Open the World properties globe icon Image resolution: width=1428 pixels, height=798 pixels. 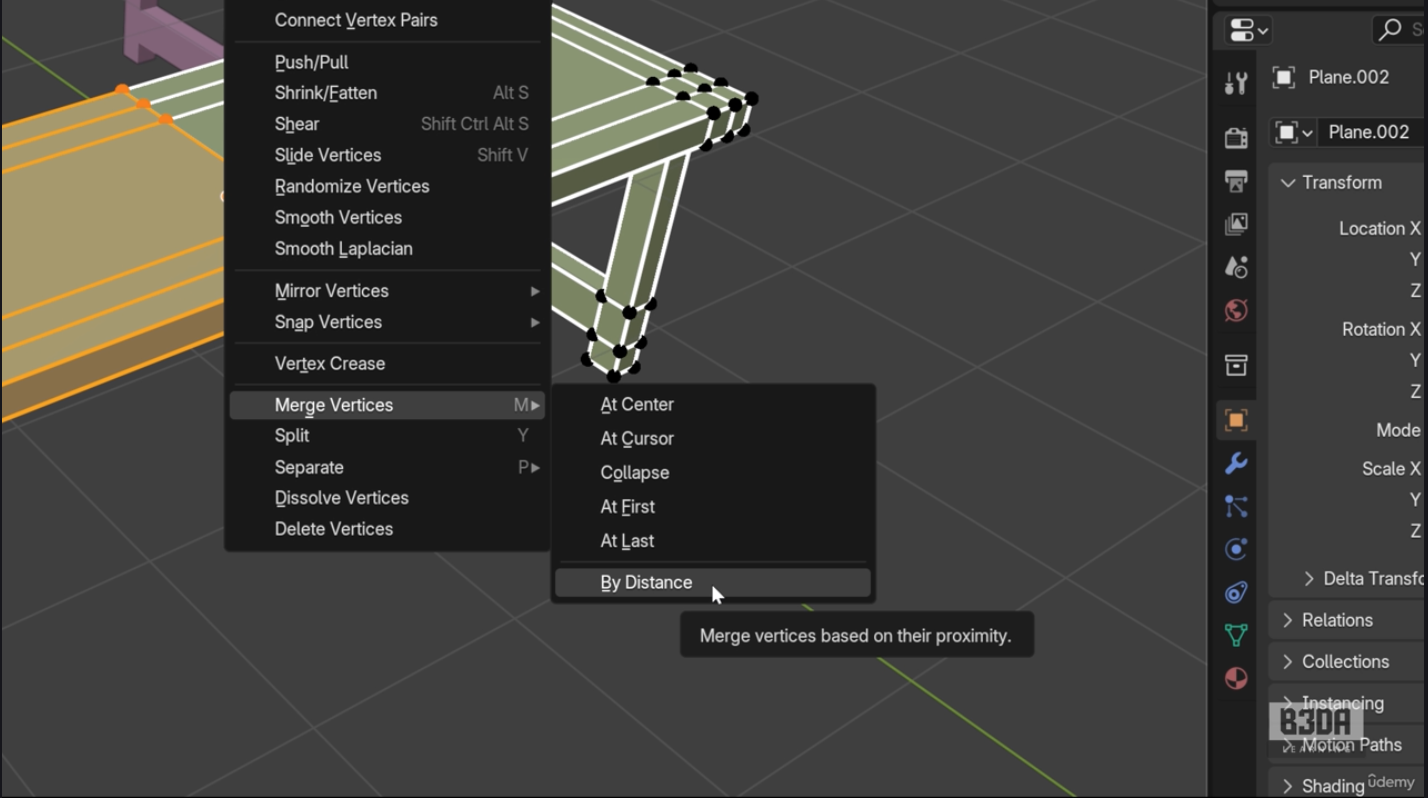click(x=1236, y=310)
